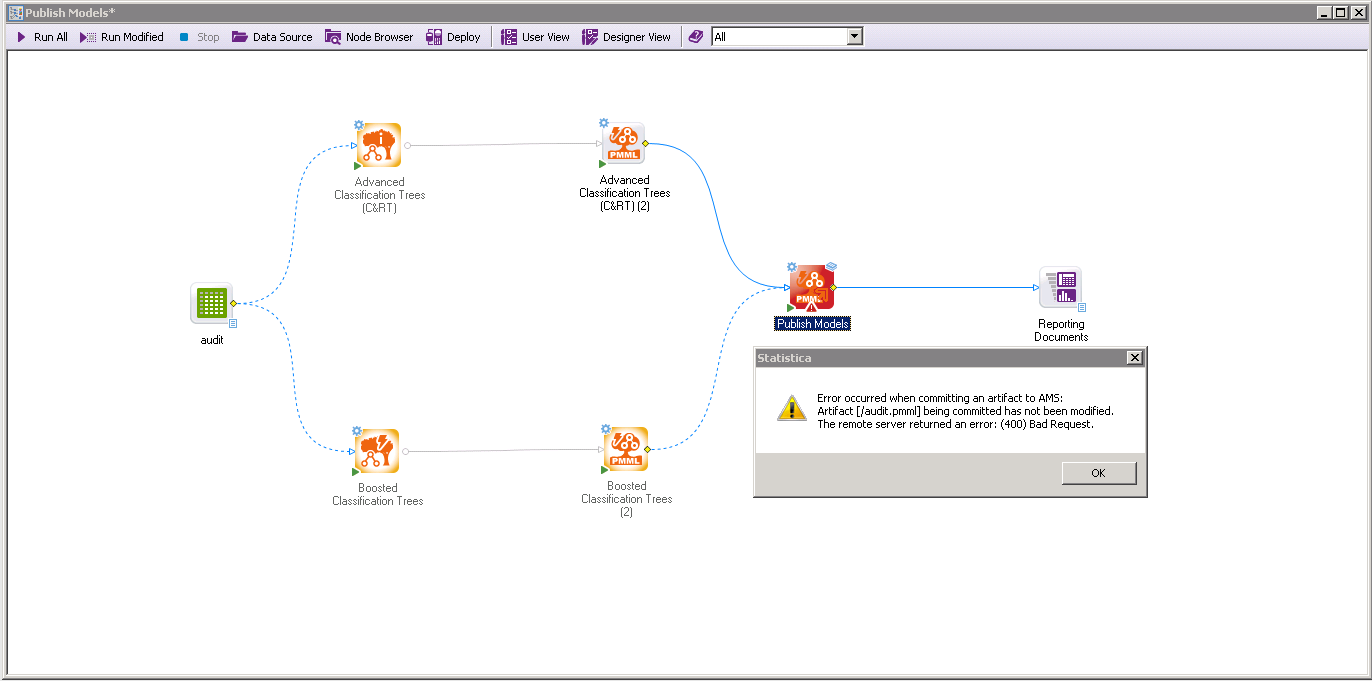Click the document icon beside Reporting Documents node

(1082, 308)
